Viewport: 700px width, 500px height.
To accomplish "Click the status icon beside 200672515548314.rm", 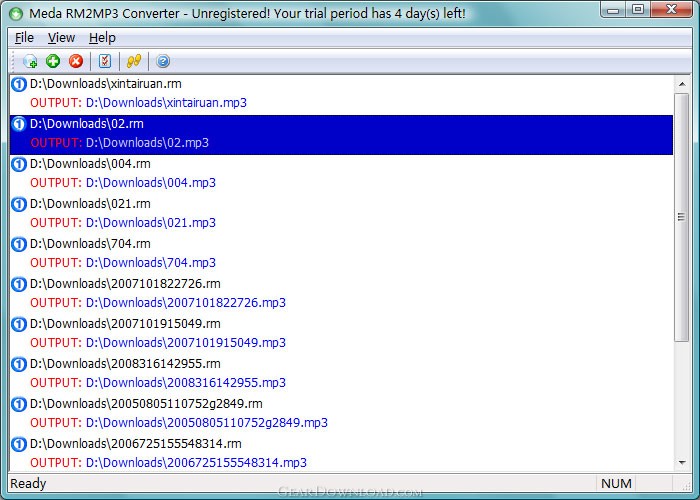I will coord(19,444).
